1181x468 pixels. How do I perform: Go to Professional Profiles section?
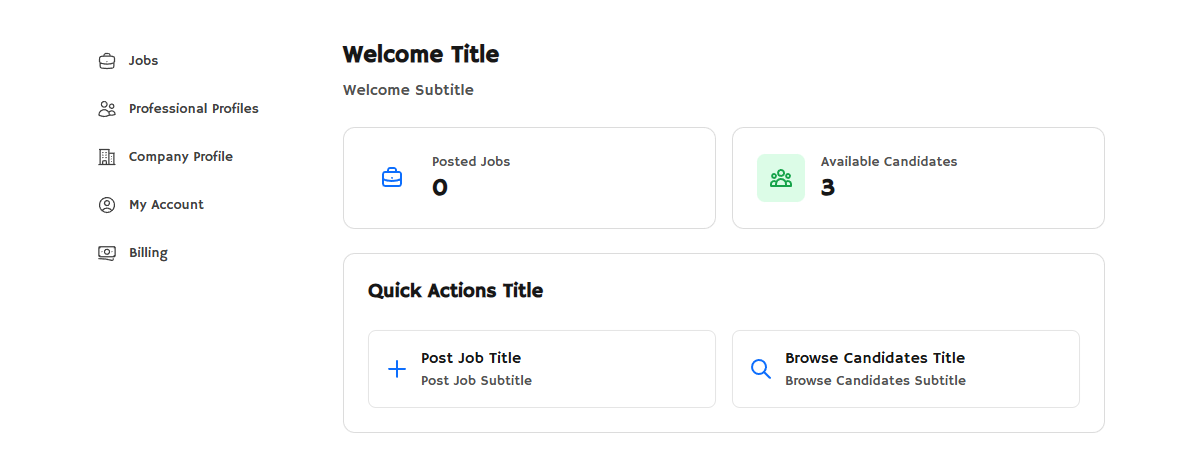coord(193,109)
